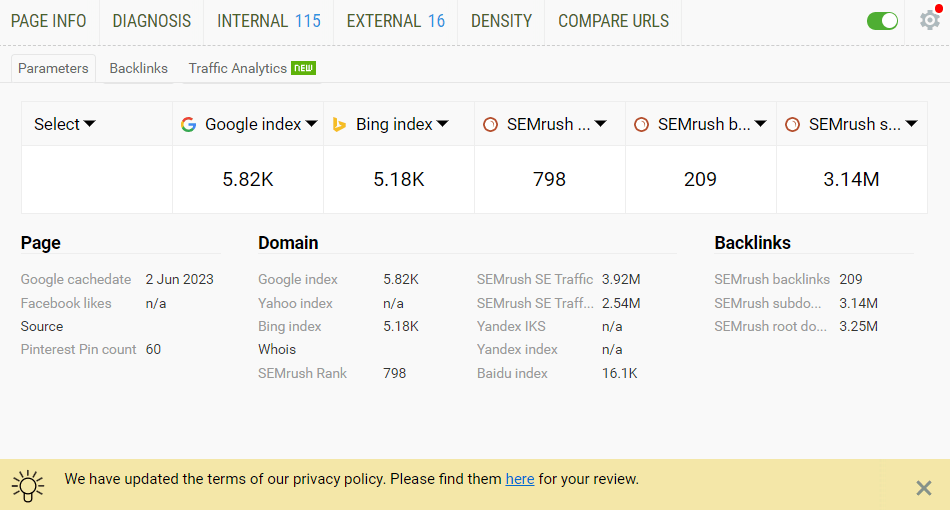Expand the SEMrush Rank column dropdown arrow
Viewport: 950px width, 510px height.
click(600, 124)
